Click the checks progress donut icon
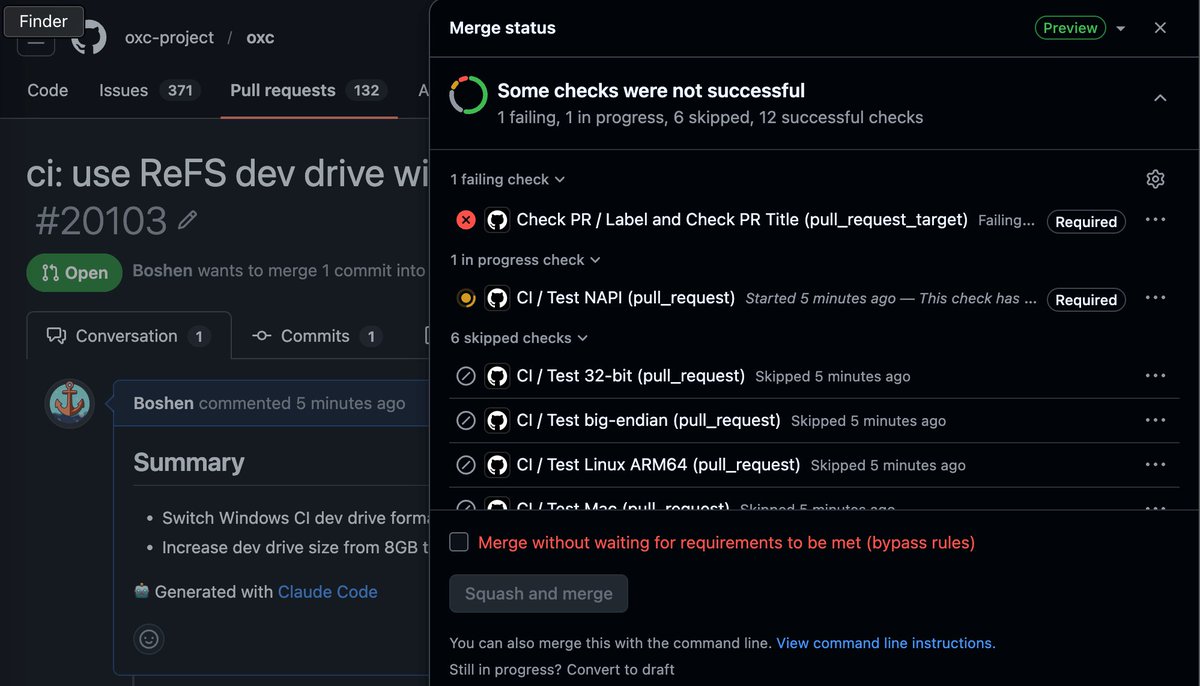The image size is (1200, 686). point(468,96)
